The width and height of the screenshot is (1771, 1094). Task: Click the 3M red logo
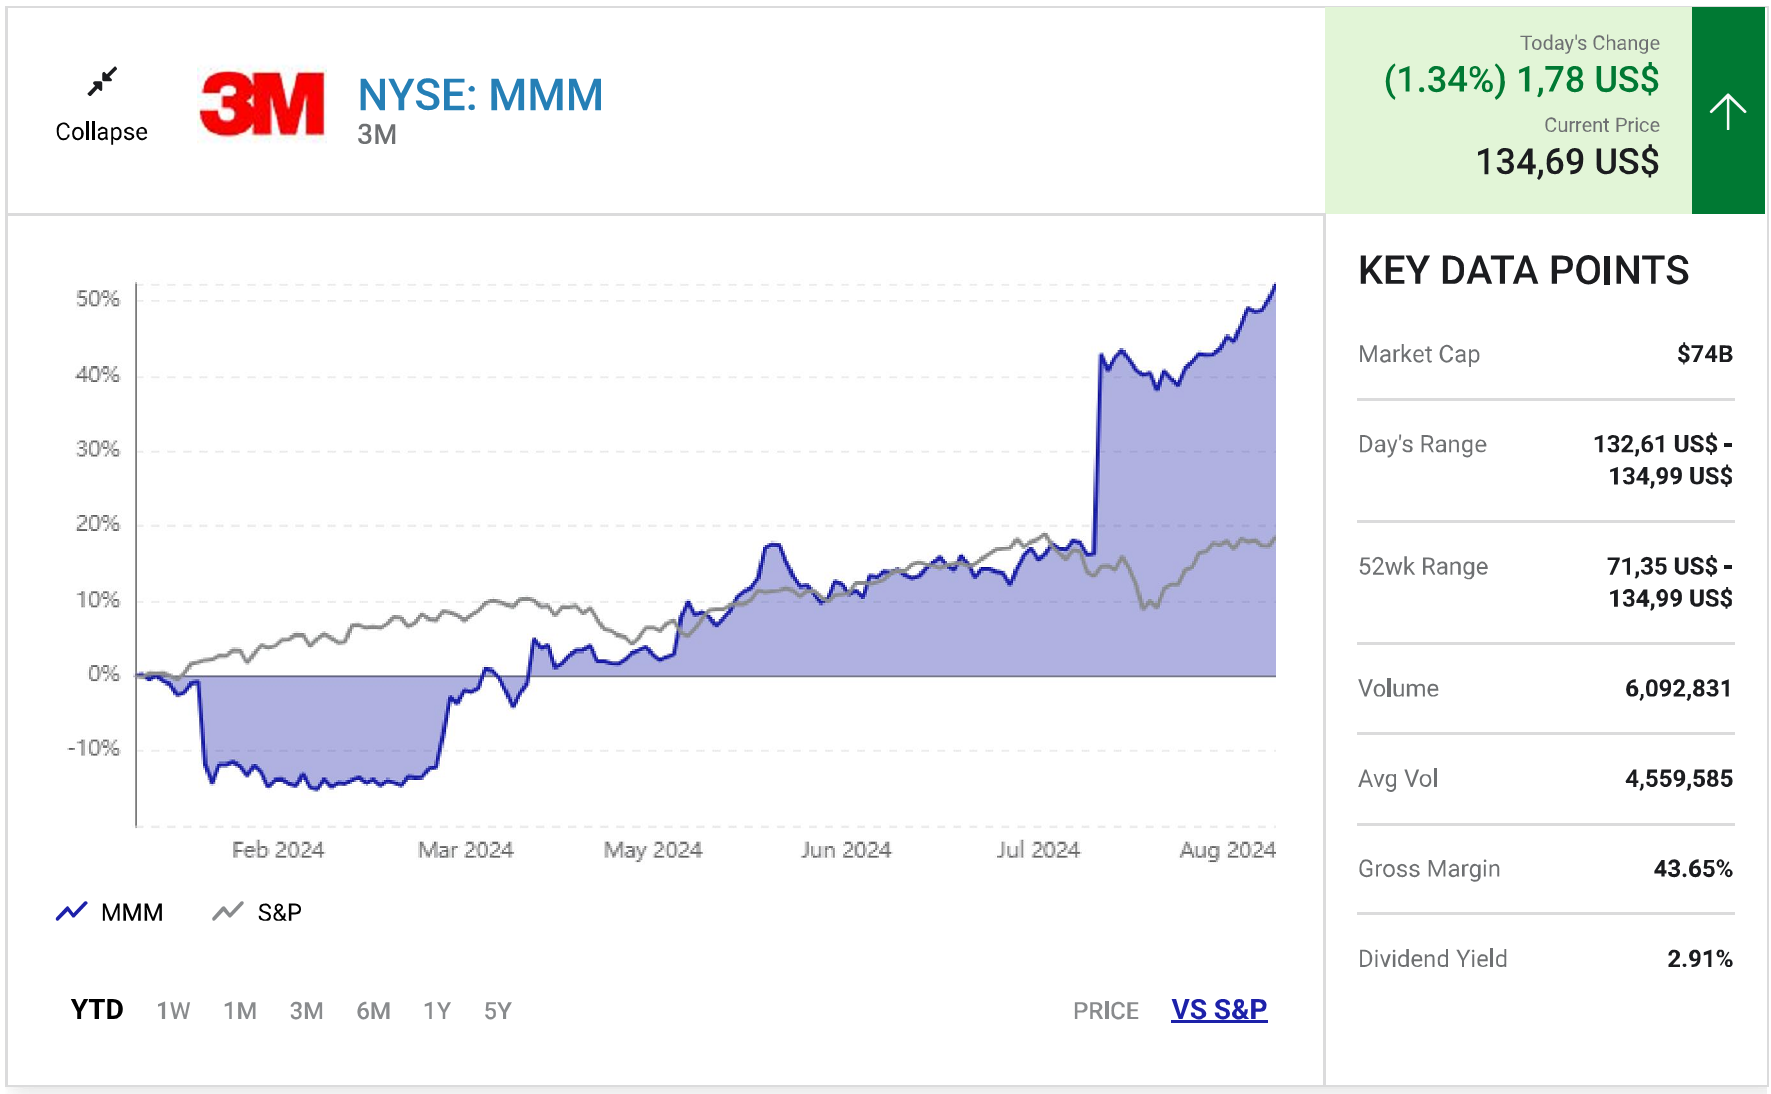[262, 103]
